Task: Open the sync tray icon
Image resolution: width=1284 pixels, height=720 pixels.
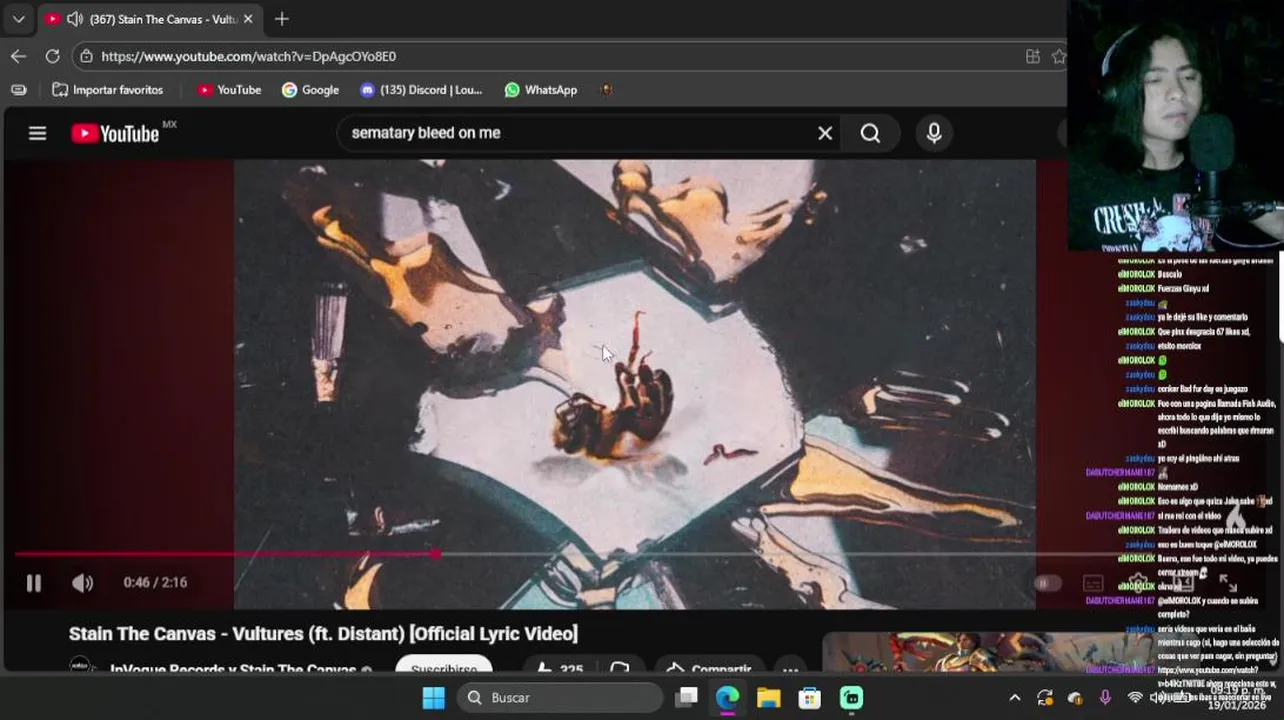Action: pyautogui.click(x=1045, y=697)
